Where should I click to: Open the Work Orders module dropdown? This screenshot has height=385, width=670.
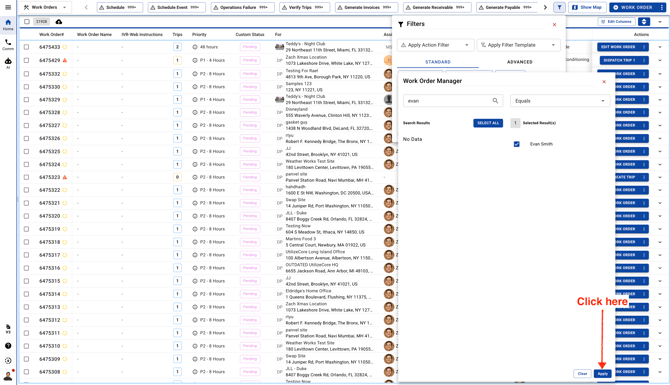(45, 7)
